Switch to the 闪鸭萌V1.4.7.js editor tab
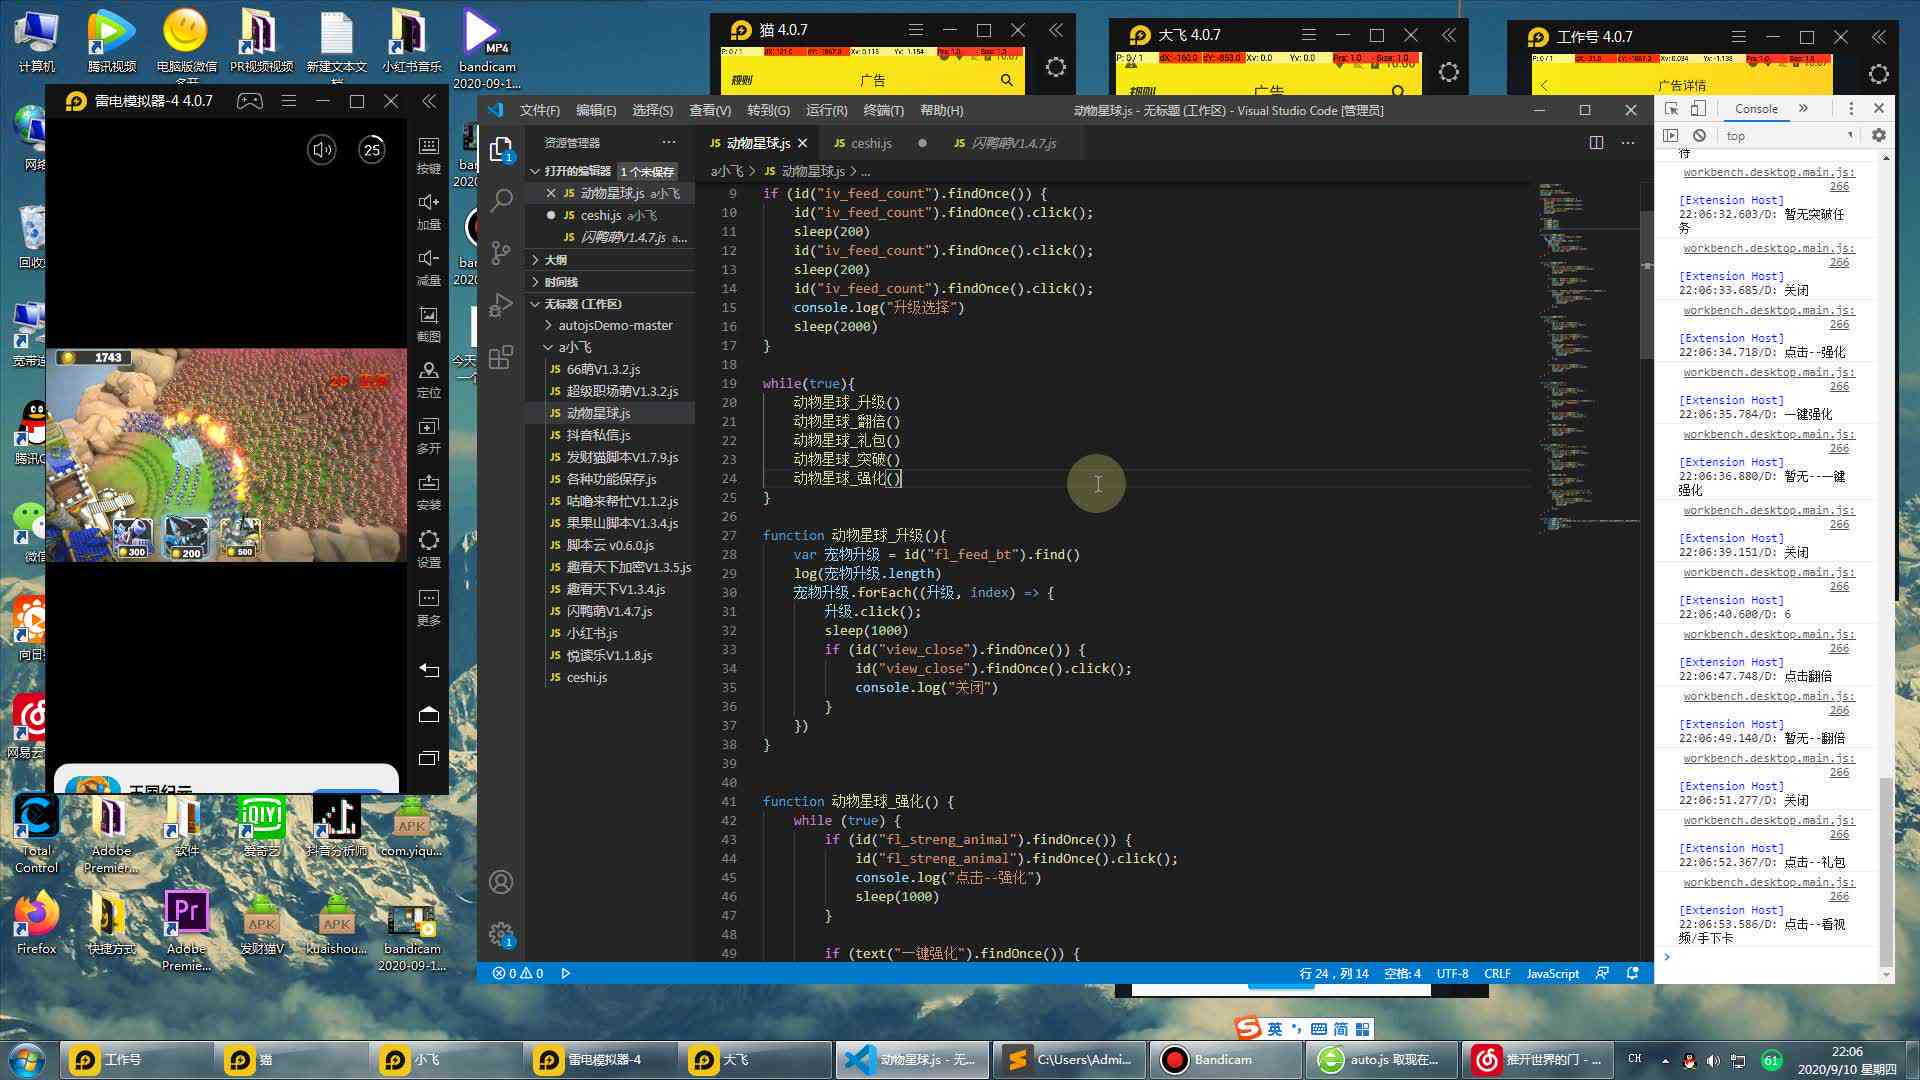The height and width of the screenshot is (1080, 1920). point(1012,143)
